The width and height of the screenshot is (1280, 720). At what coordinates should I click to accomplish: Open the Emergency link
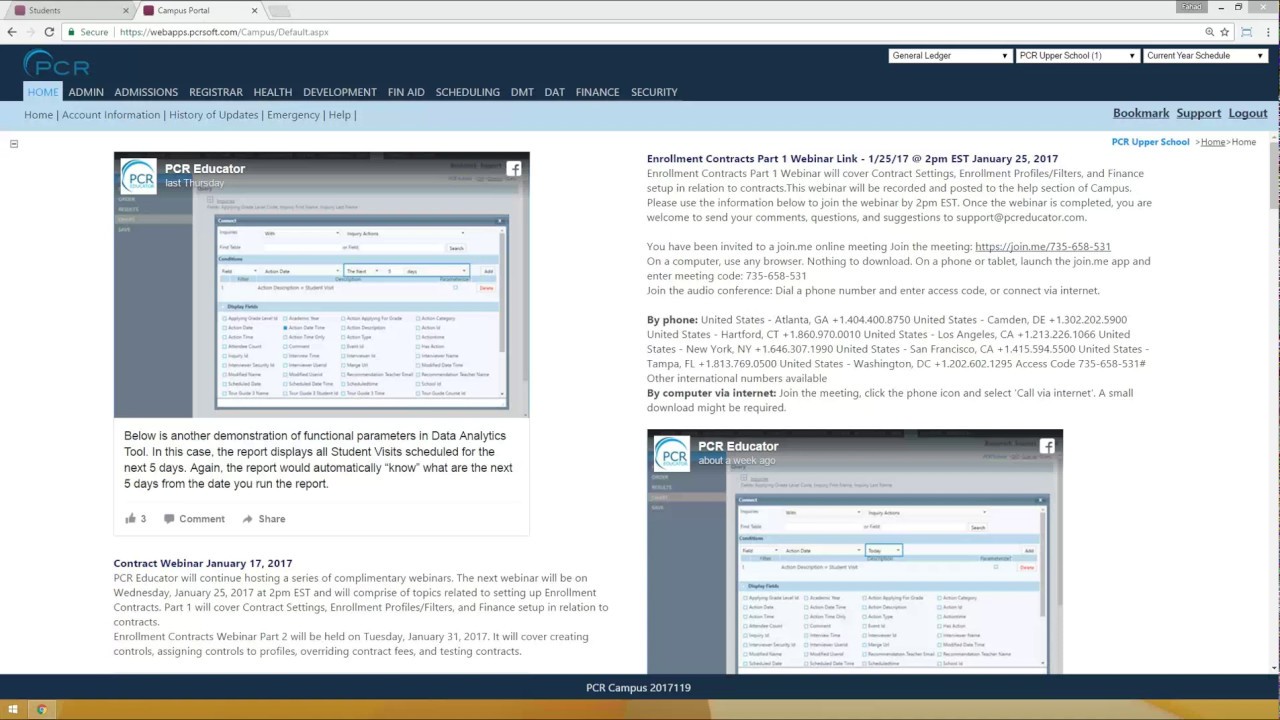pos(293,115)
